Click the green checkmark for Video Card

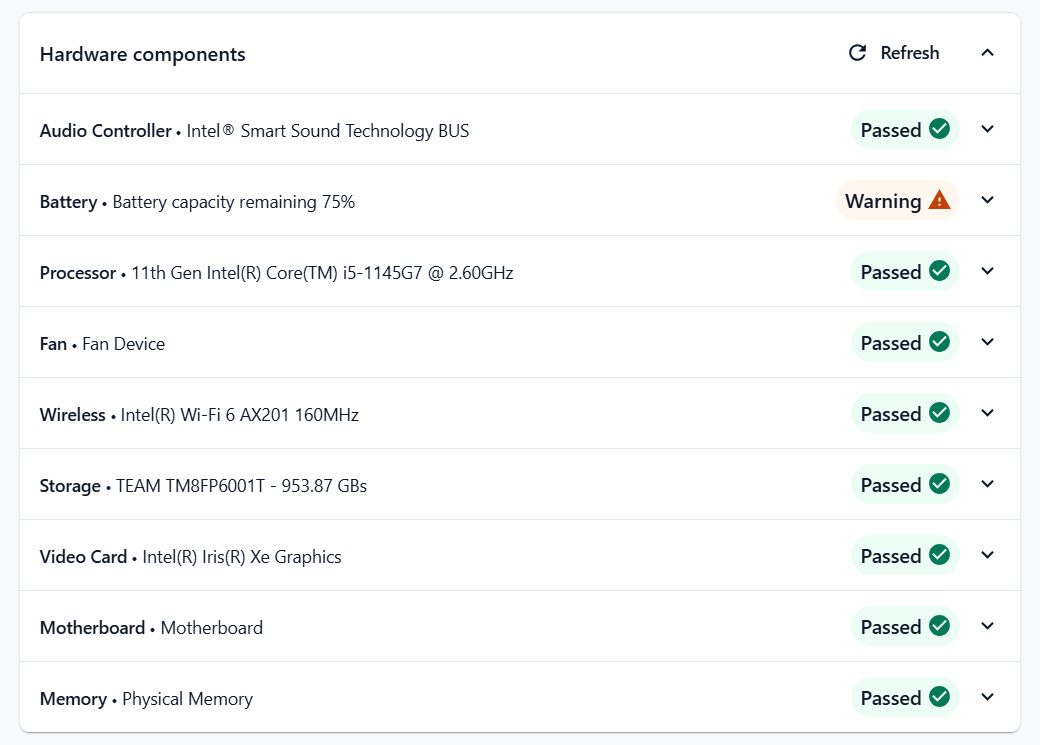click(x=939, y=555)
